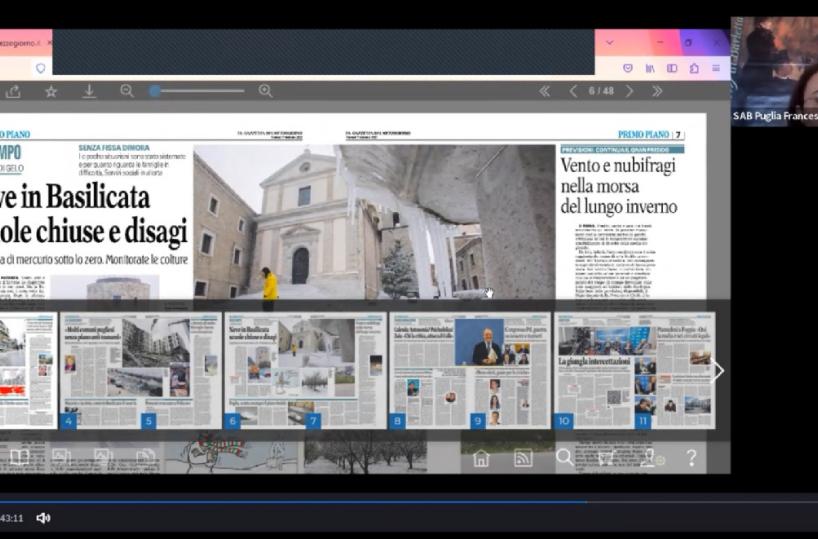The width and height of the screenshot is (818, 539).
Task: Open the user account icon
Action: 648,458
